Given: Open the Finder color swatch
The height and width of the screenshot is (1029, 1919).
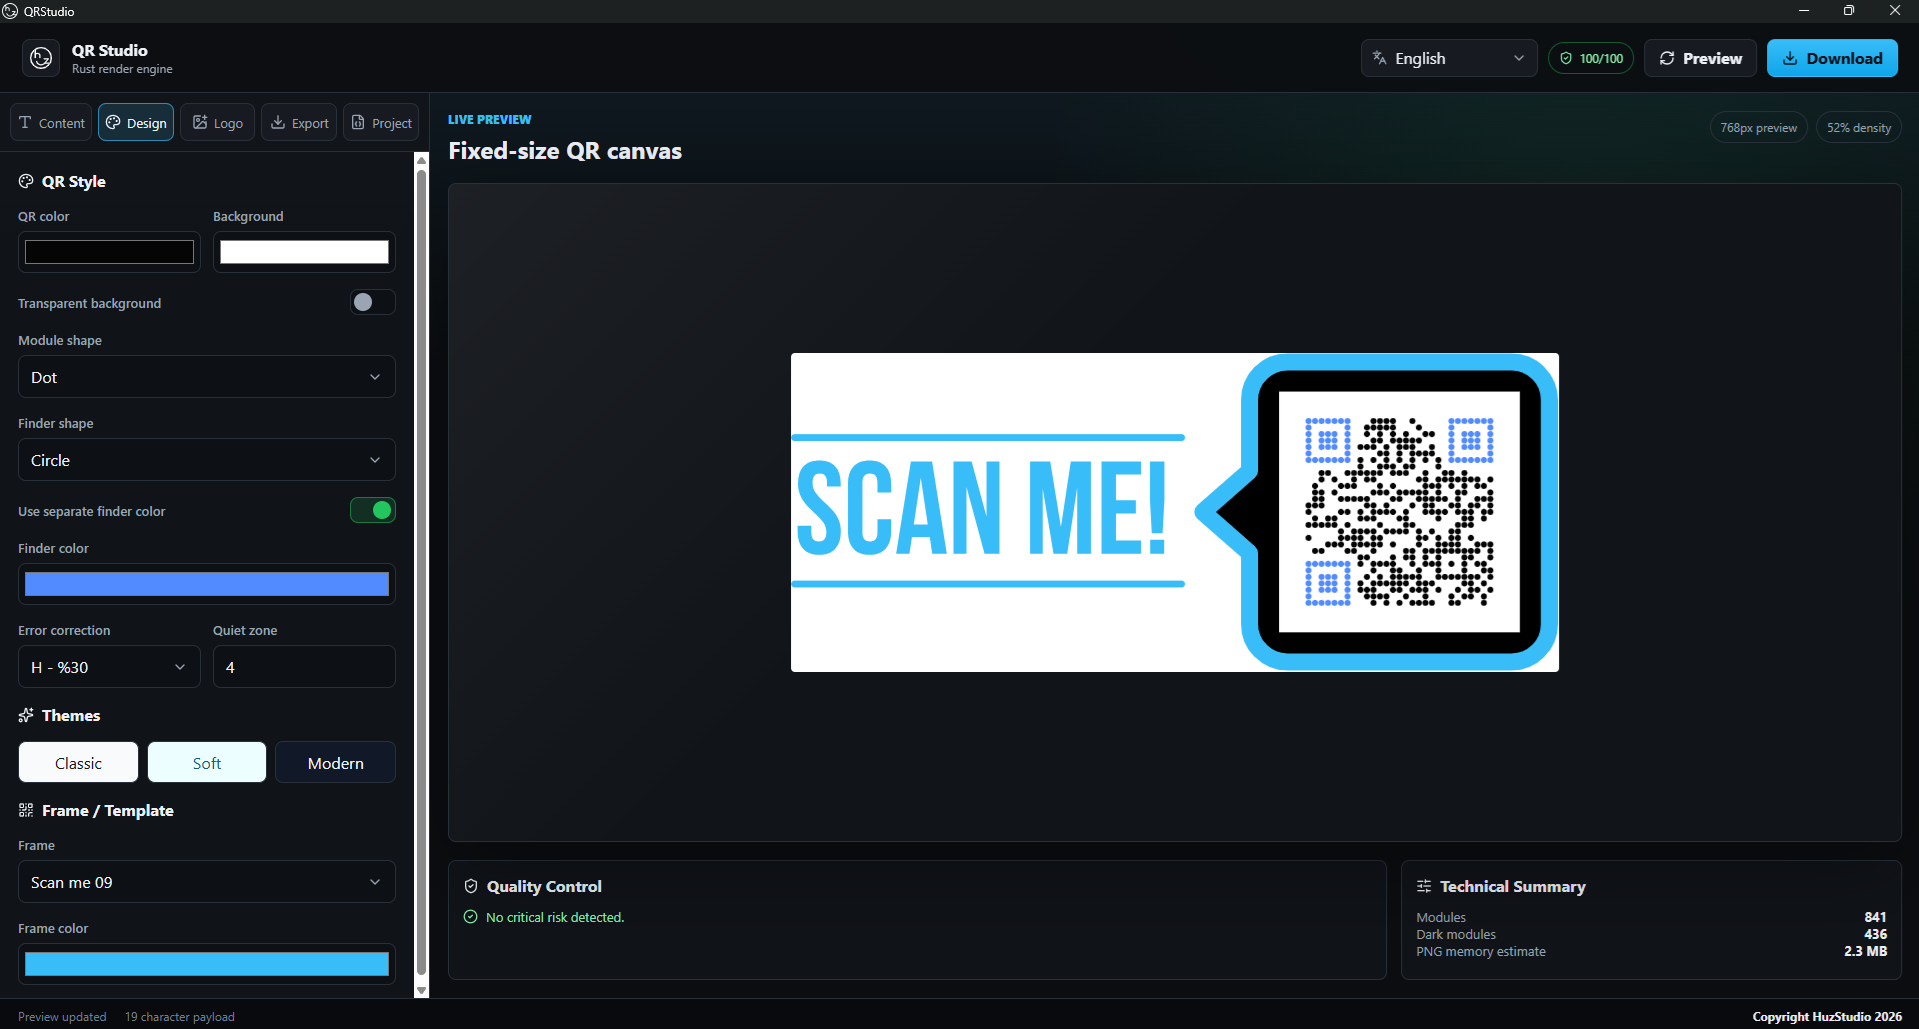Looking at the screenshot, I should click(x=207, y=584).
